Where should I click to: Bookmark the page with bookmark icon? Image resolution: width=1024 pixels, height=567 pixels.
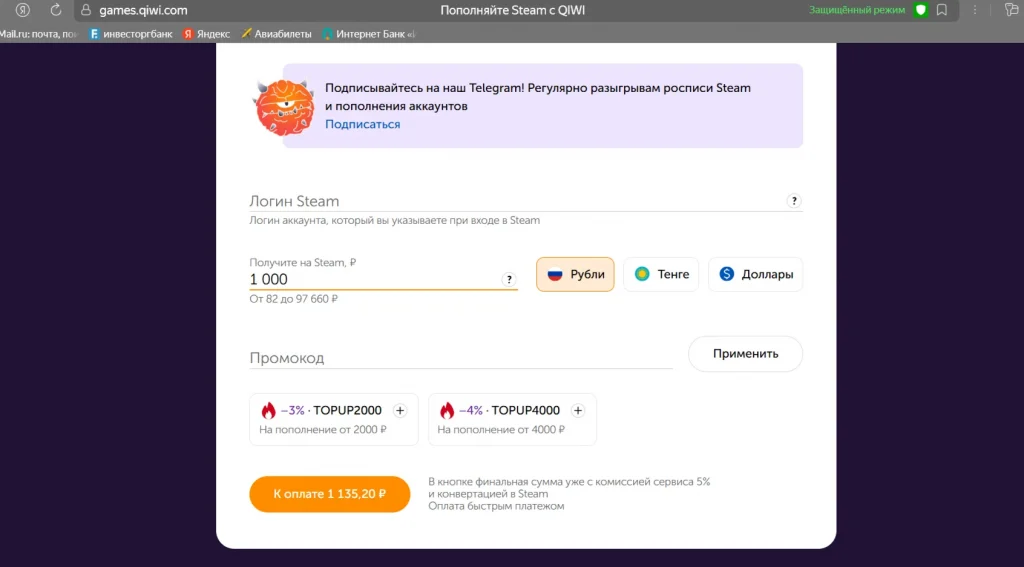[x=942, y=10]
